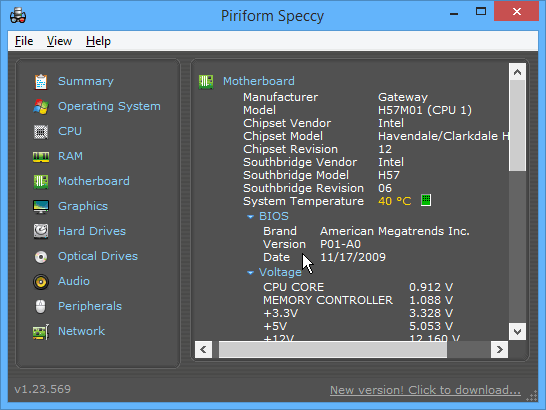
Task: Click the green temperature chip icon
Action: click(426, 200)
